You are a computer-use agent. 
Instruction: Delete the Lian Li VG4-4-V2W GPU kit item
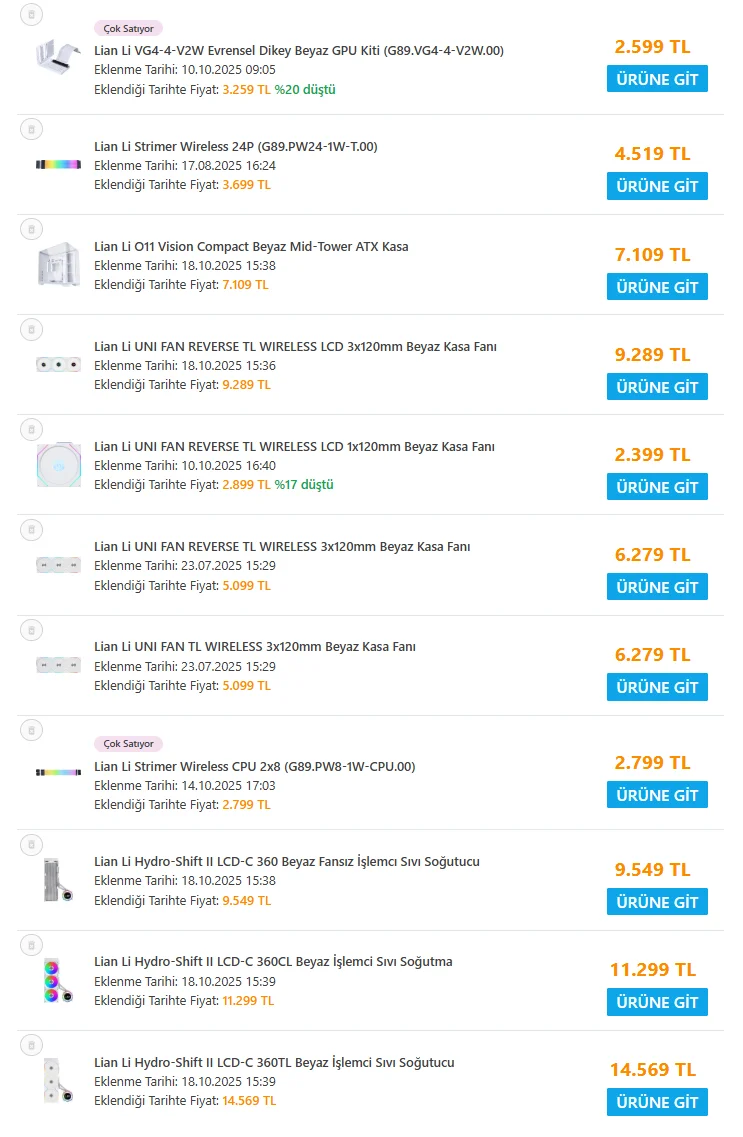point(31,15)
